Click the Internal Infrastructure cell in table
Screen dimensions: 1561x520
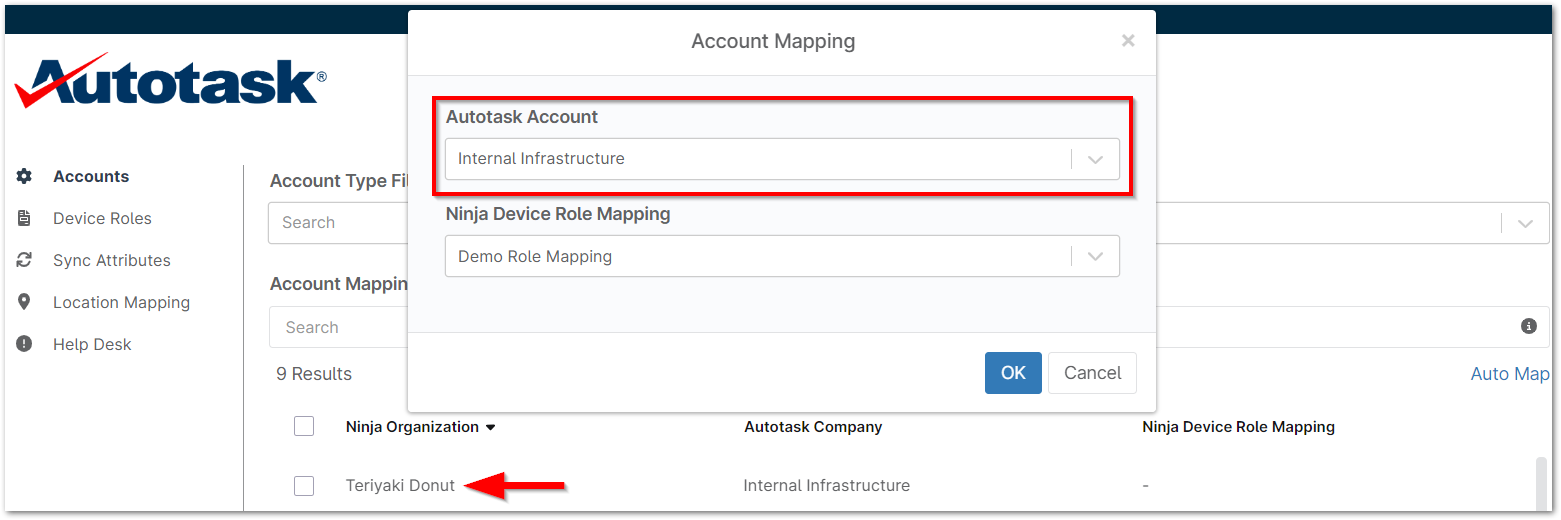[827, 486]
